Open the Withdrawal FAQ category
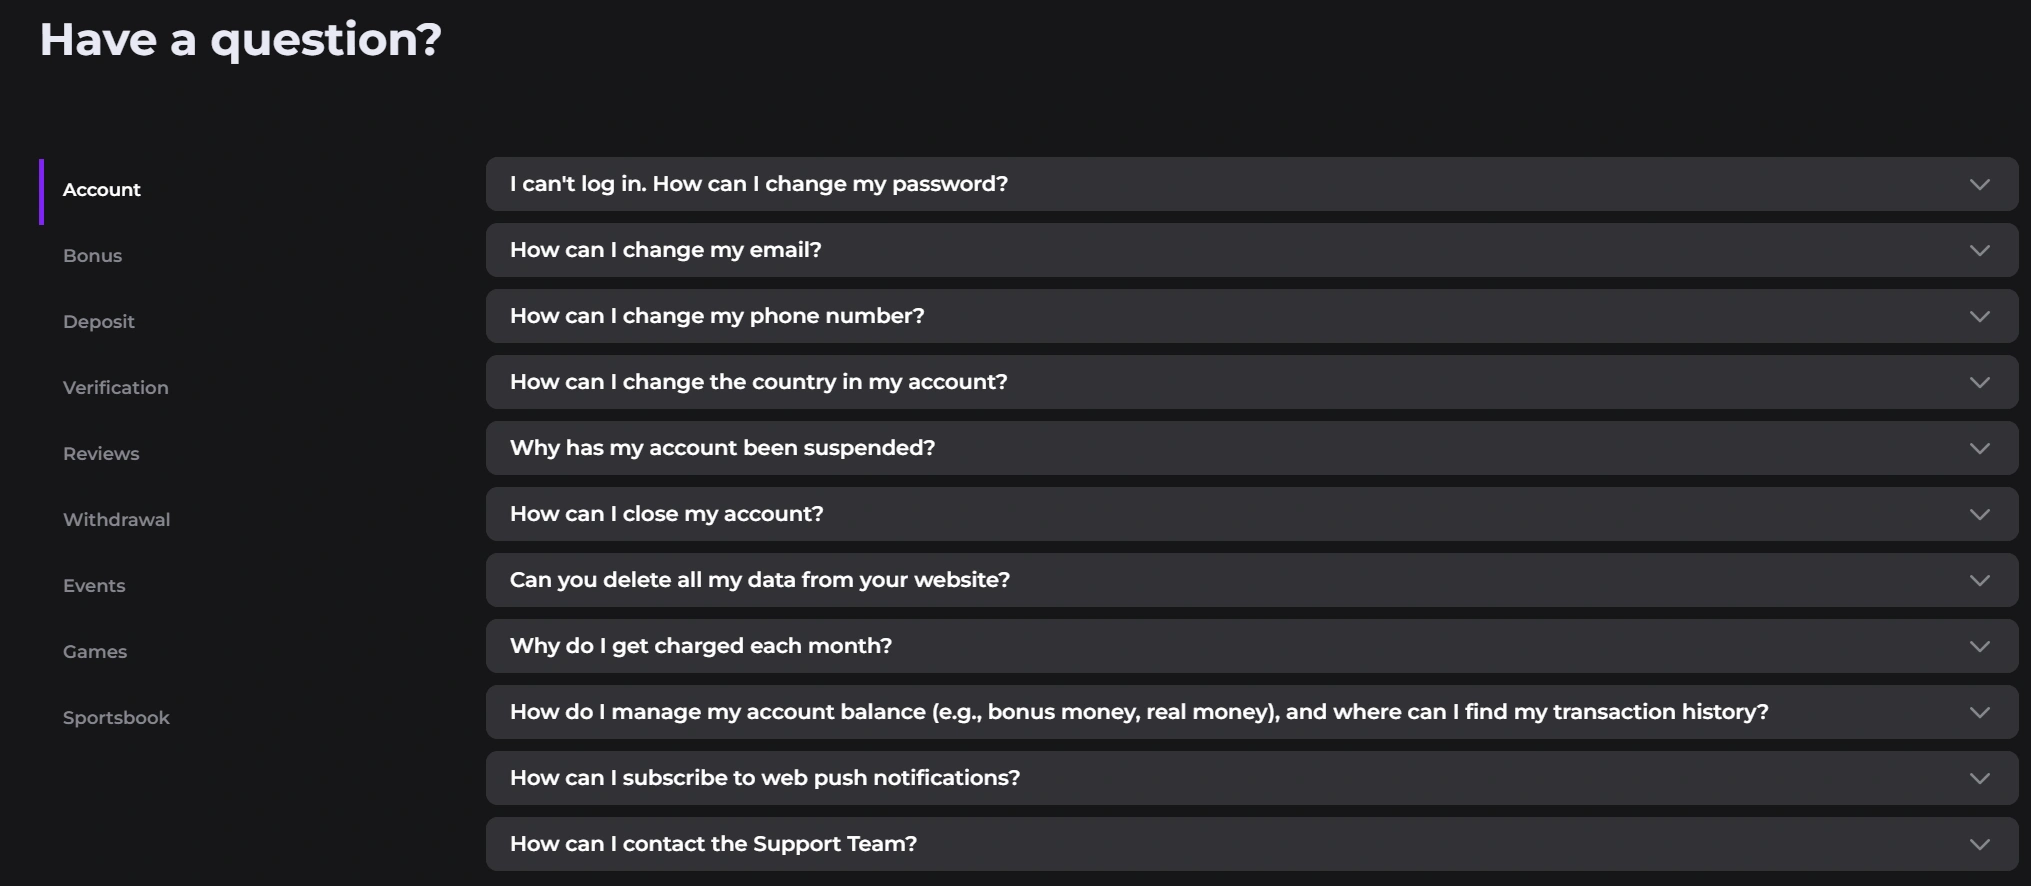The image size is (2031, 886). 117,519
